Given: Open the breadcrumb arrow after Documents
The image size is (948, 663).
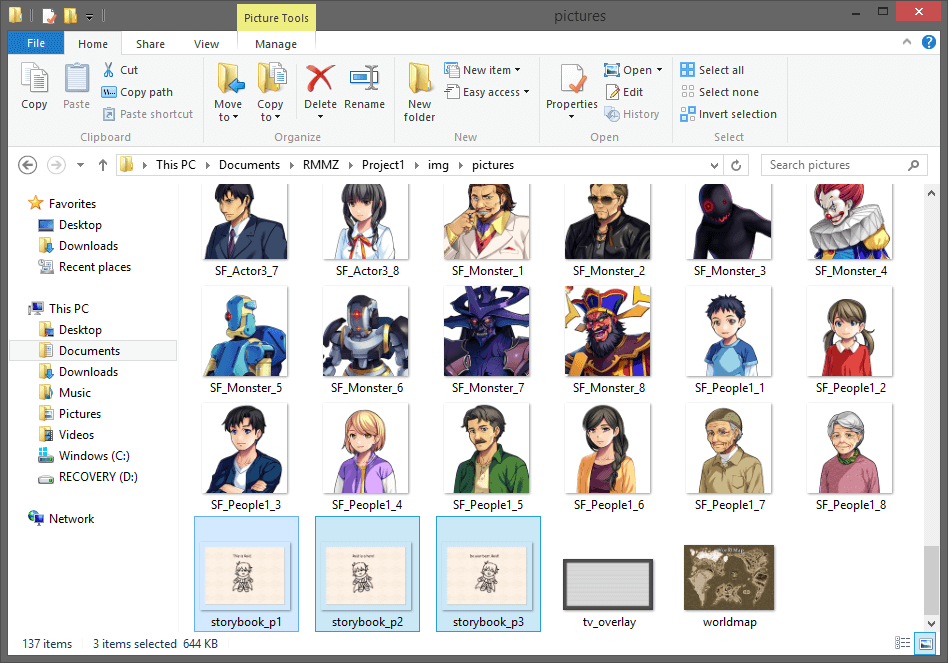Looking at the screenshot, I should tap(292, 164).
